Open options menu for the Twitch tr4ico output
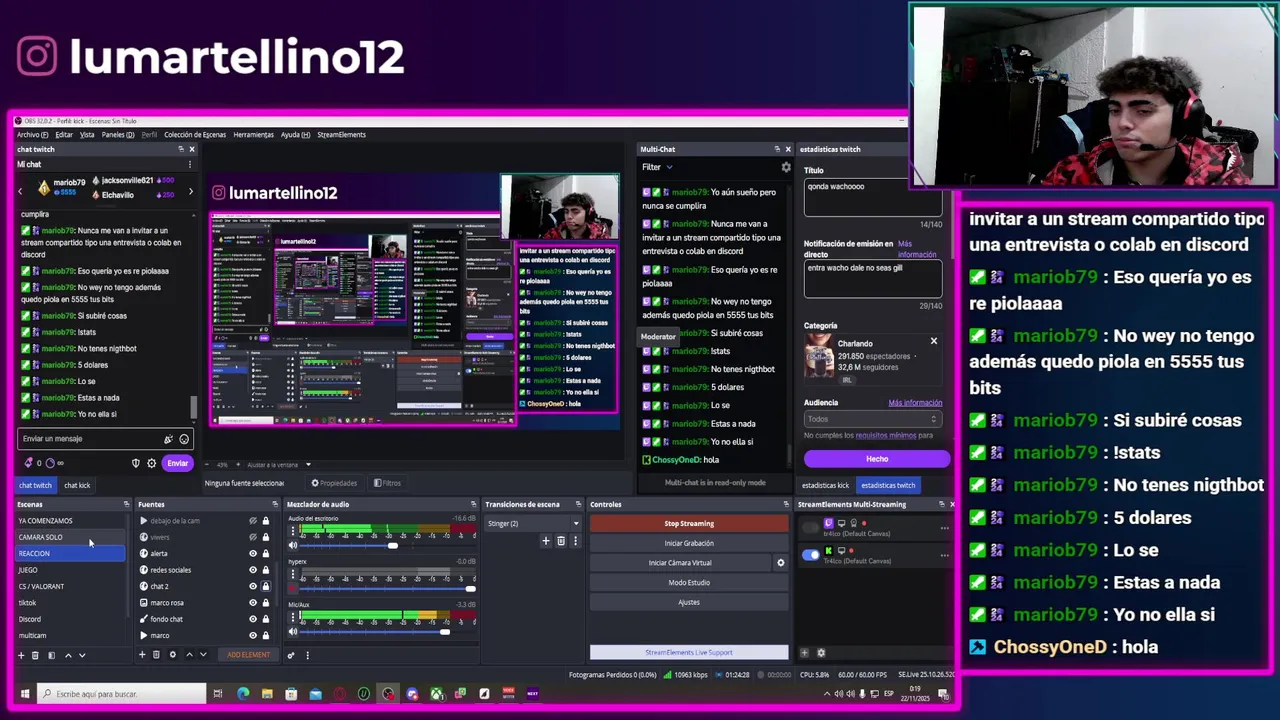The image size is (1280, 720). click(x=944, y=528)
